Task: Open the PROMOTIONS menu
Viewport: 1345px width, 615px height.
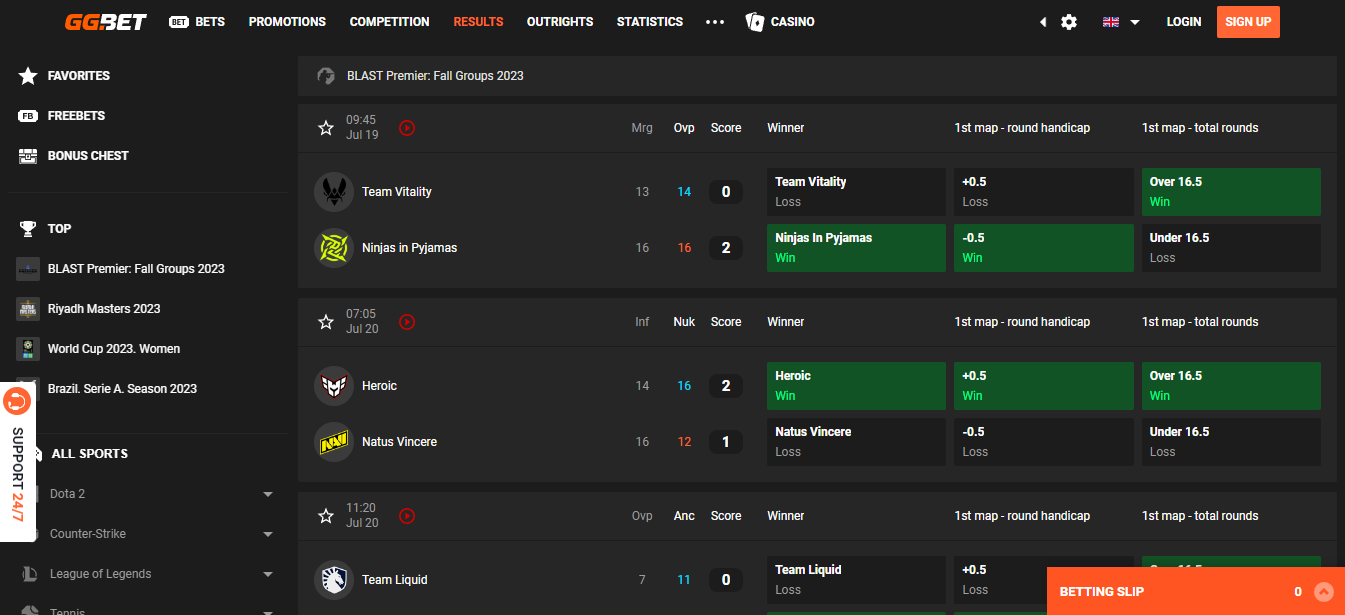Action: (x=287, y=22)
